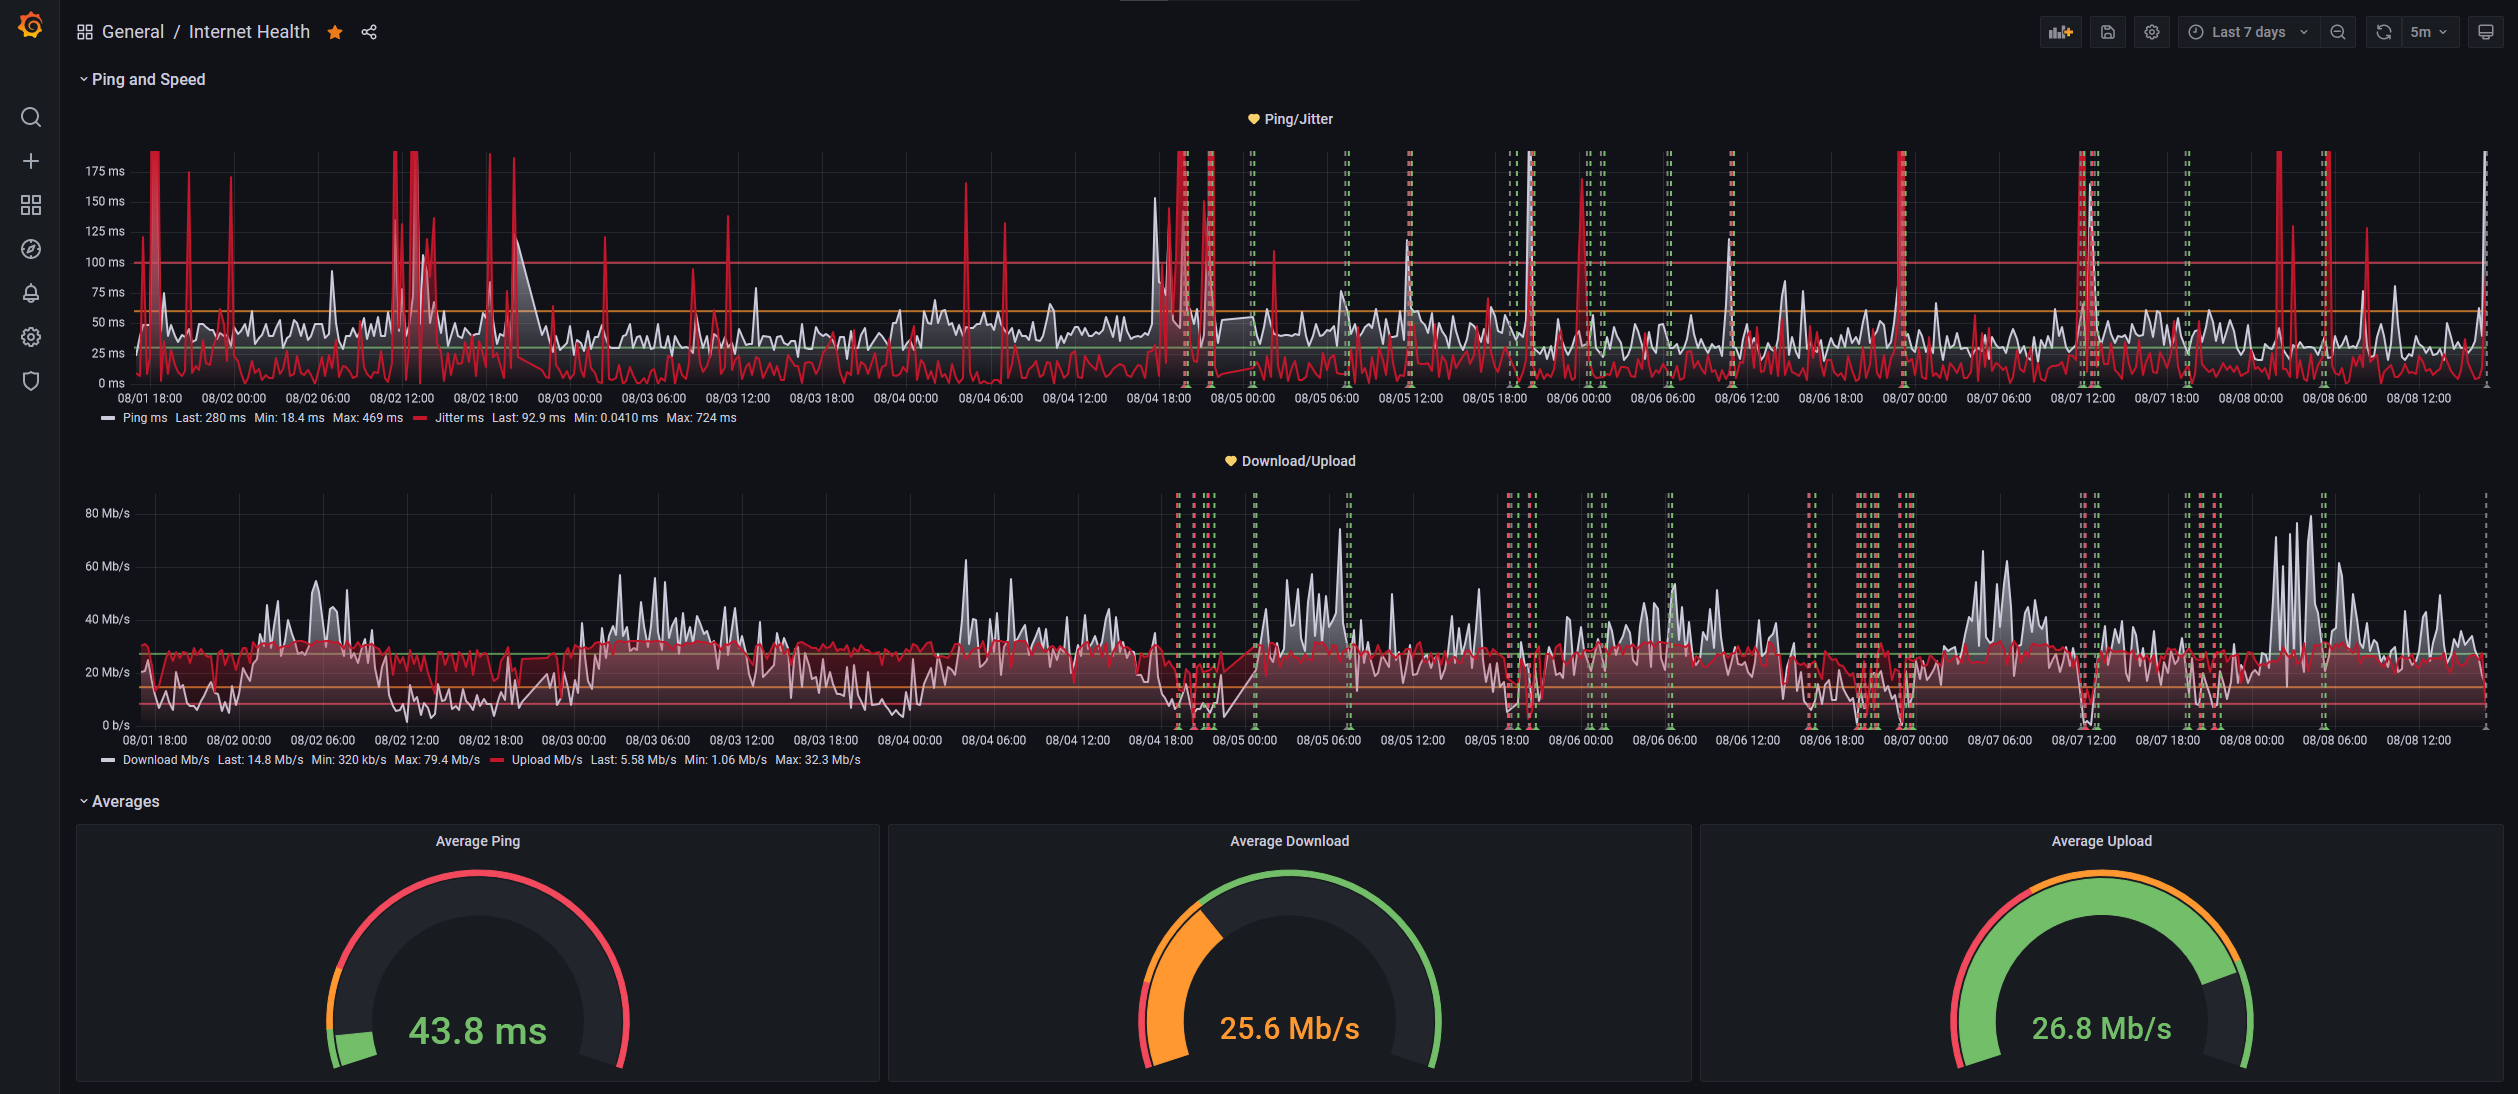Open the Alerting bell icon
Screen dimensions: 2518x1094
[31, 293]
